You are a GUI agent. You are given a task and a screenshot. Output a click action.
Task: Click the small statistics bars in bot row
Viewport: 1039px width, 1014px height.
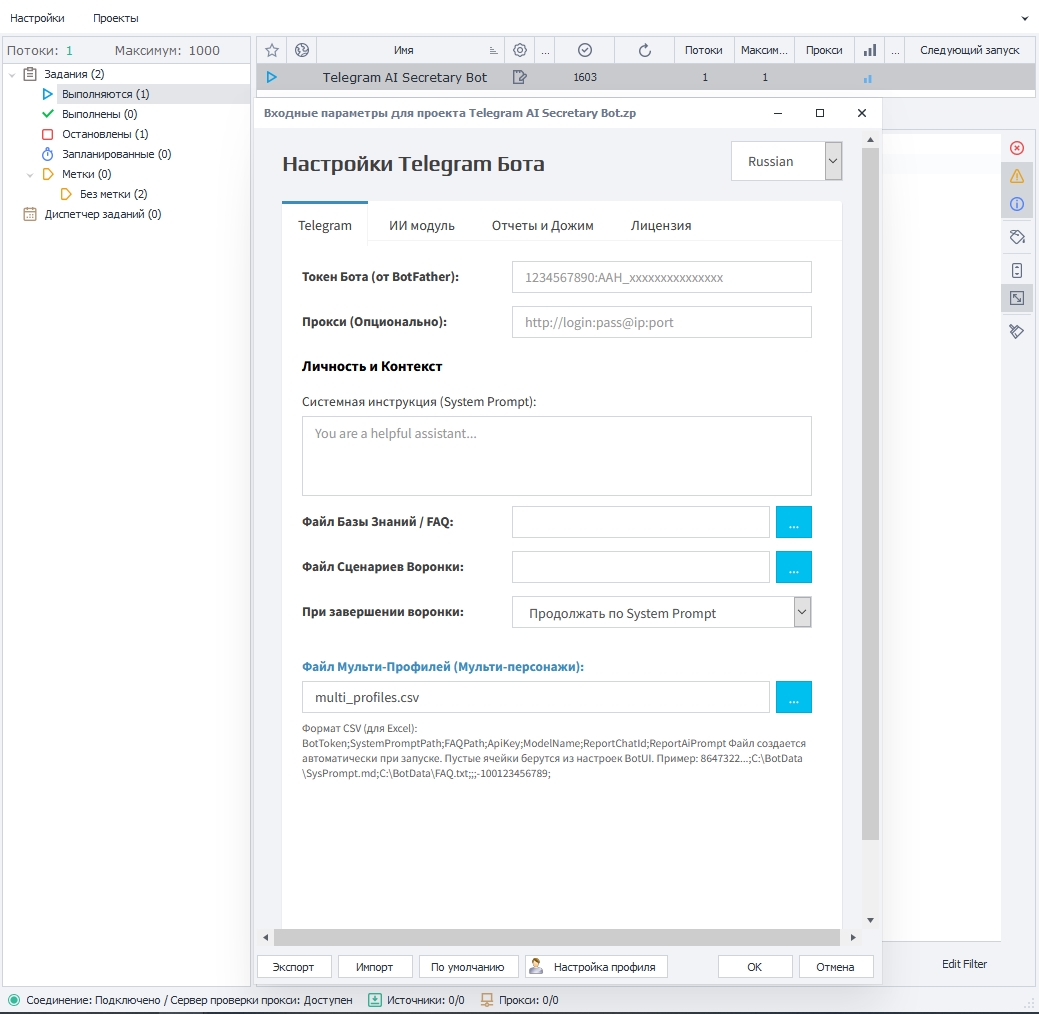[868, 79]
